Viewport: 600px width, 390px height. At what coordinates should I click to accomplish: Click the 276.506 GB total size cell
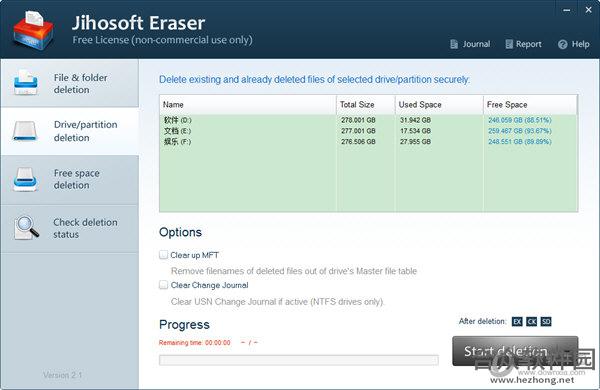point(358,142)
